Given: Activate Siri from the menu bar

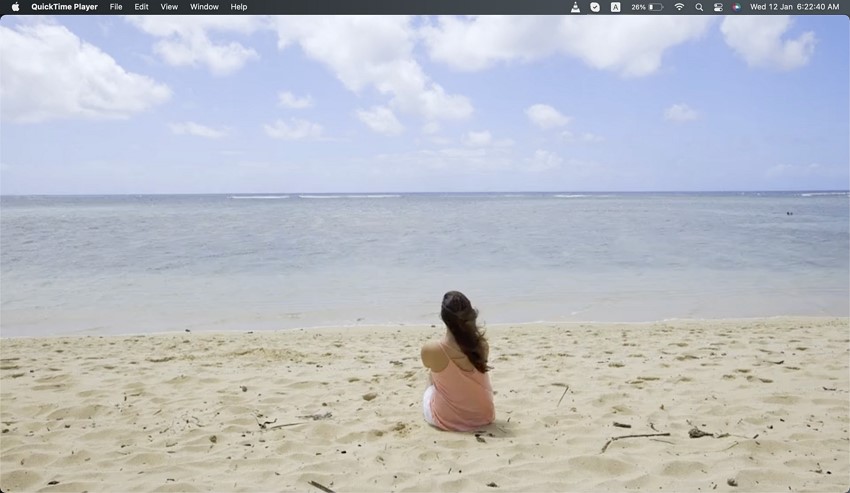Looking at the screenshot, I should 736,7.
